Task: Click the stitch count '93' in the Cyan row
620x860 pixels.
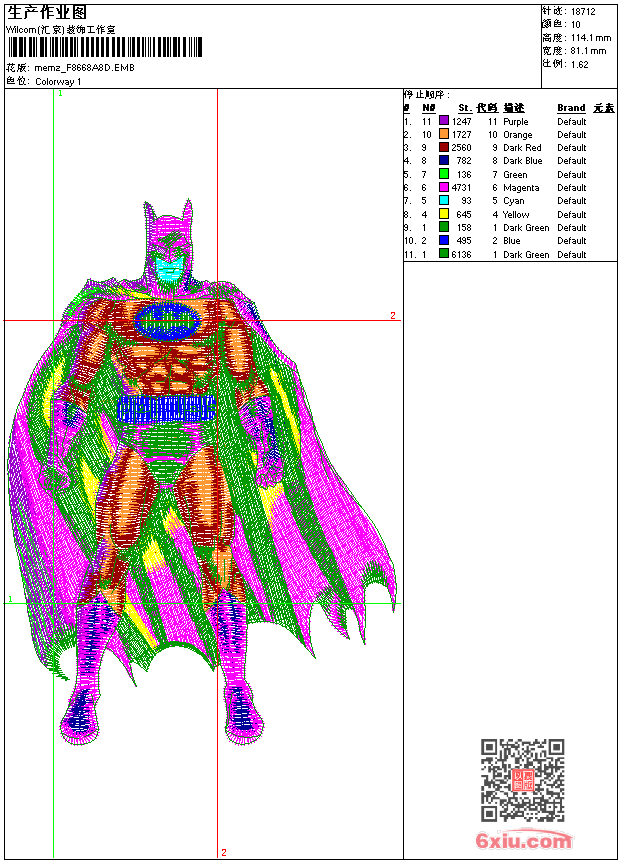Action: (466, 201)
